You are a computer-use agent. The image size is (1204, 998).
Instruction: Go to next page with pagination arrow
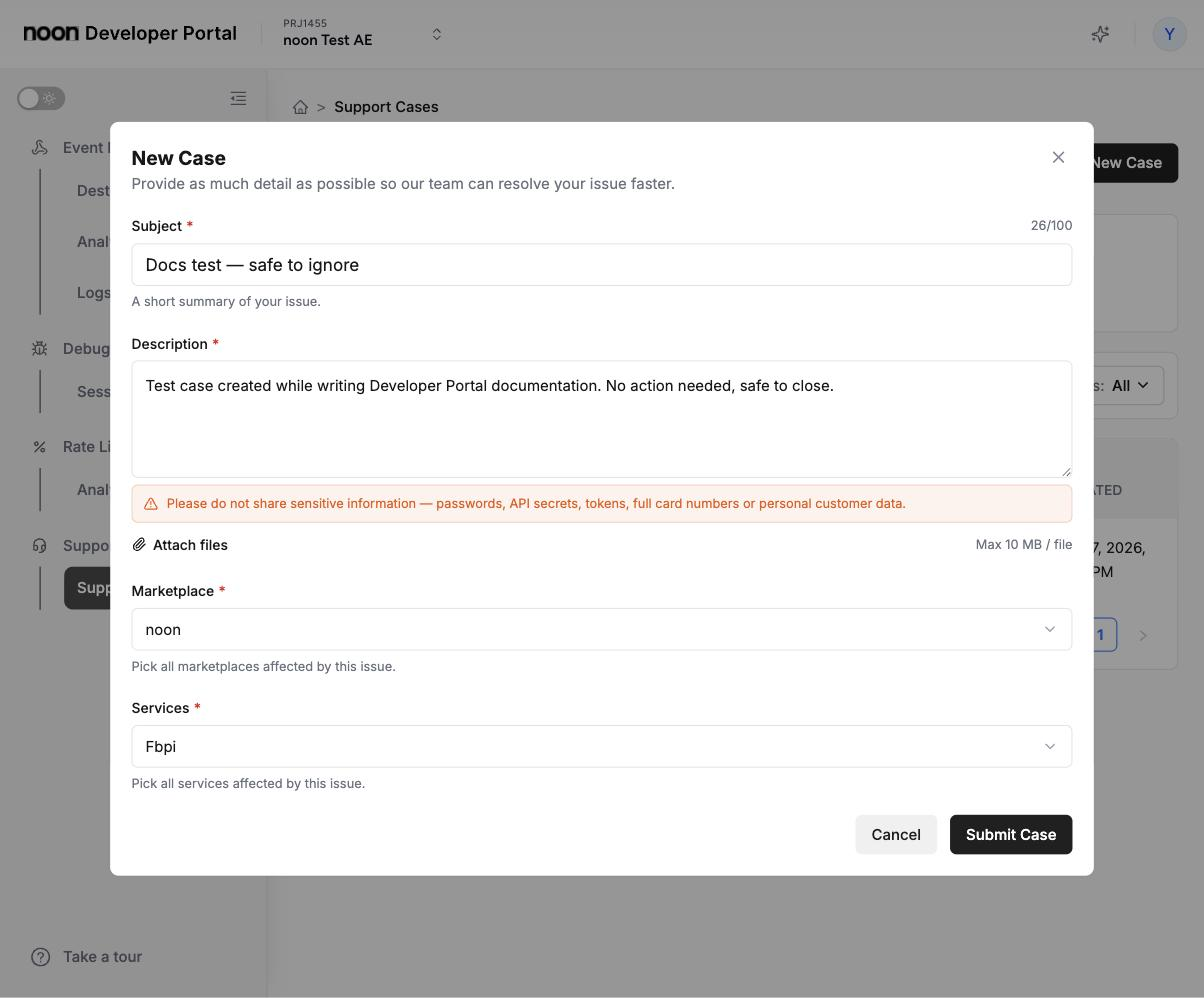1143,635
